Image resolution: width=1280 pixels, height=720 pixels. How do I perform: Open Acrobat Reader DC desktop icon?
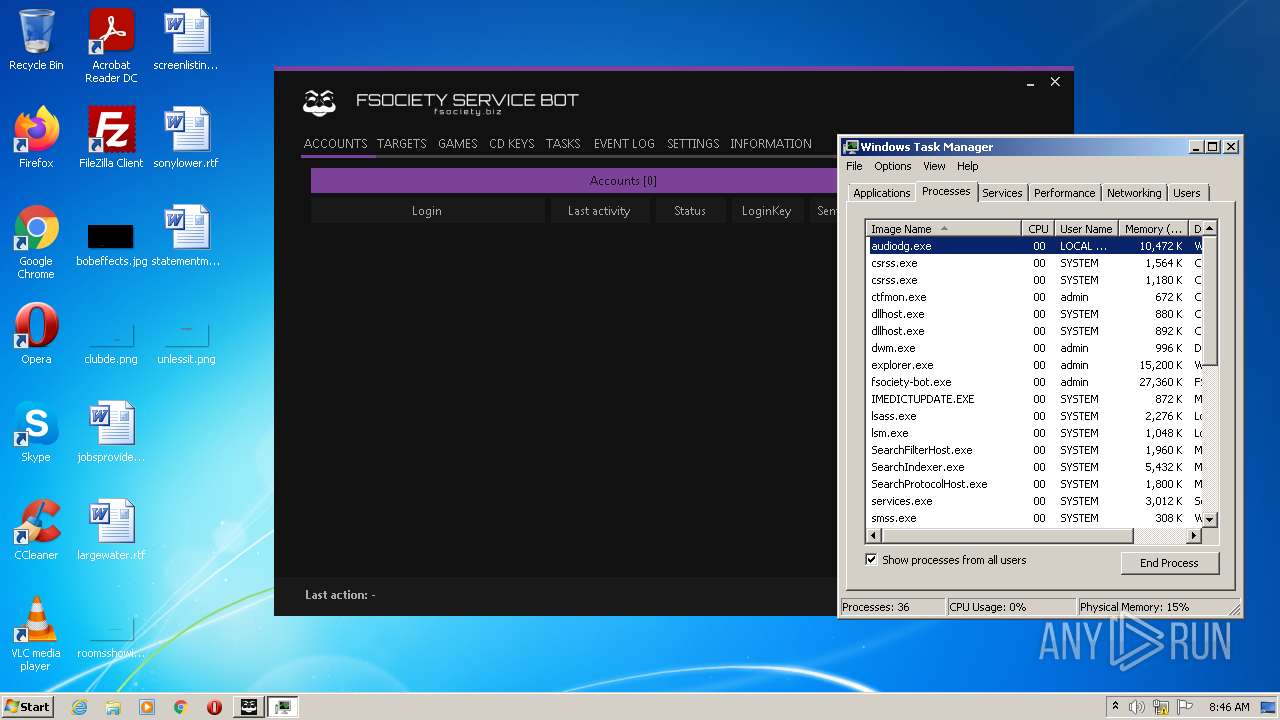click(111, 46)
